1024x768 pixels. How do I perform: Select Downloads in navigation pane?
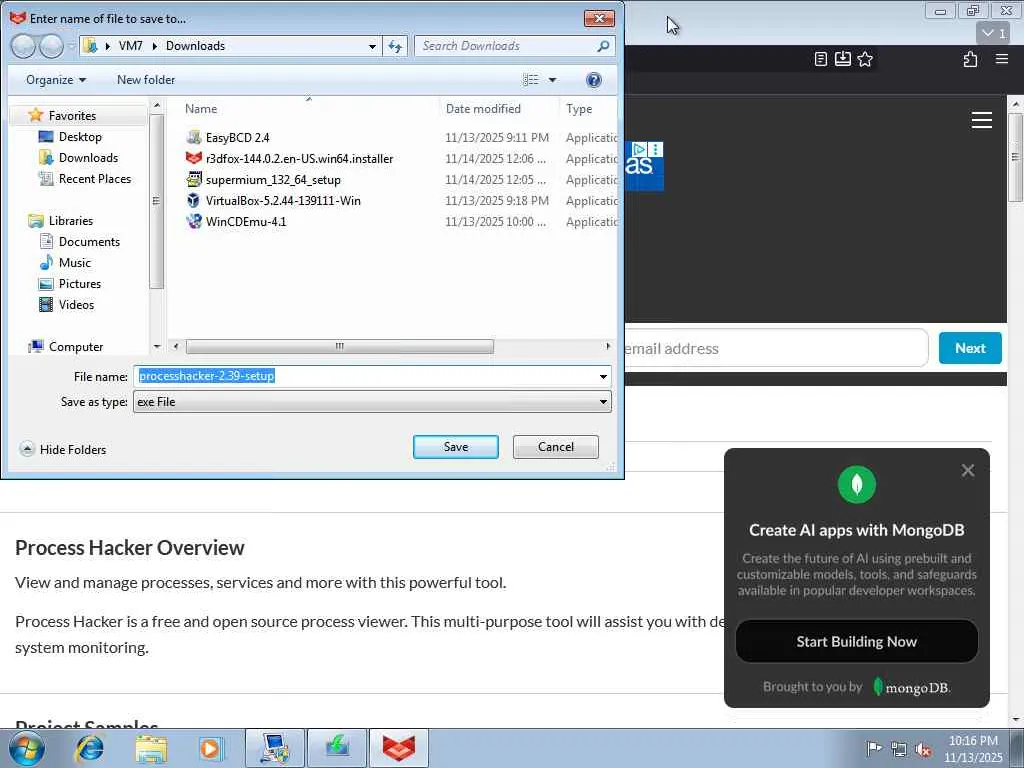pos(88,157)
